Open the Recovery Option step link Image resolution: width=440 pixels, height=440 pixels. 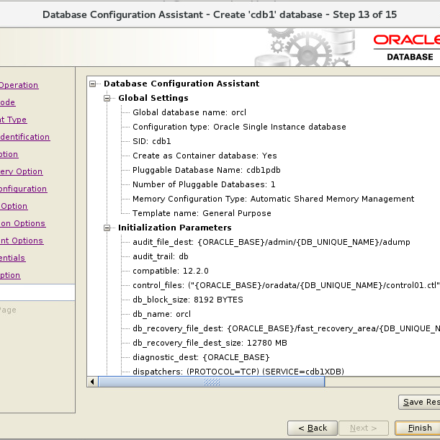(x=21, y=172)
